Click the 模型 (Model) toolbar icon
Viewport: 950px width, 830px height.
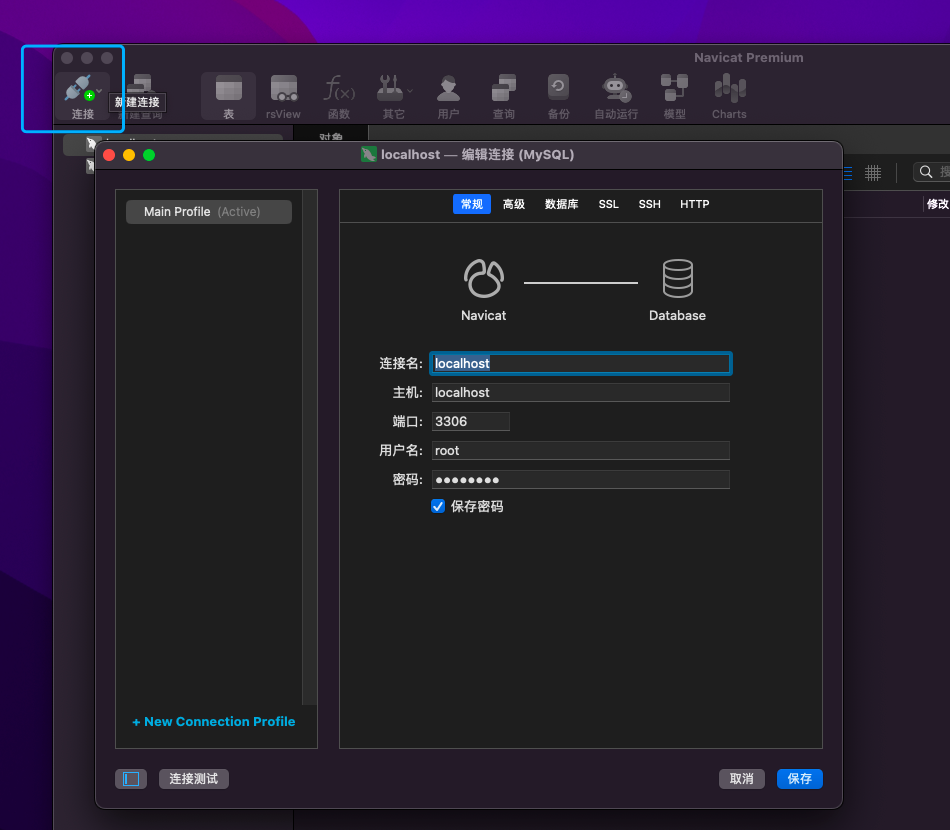674,88
